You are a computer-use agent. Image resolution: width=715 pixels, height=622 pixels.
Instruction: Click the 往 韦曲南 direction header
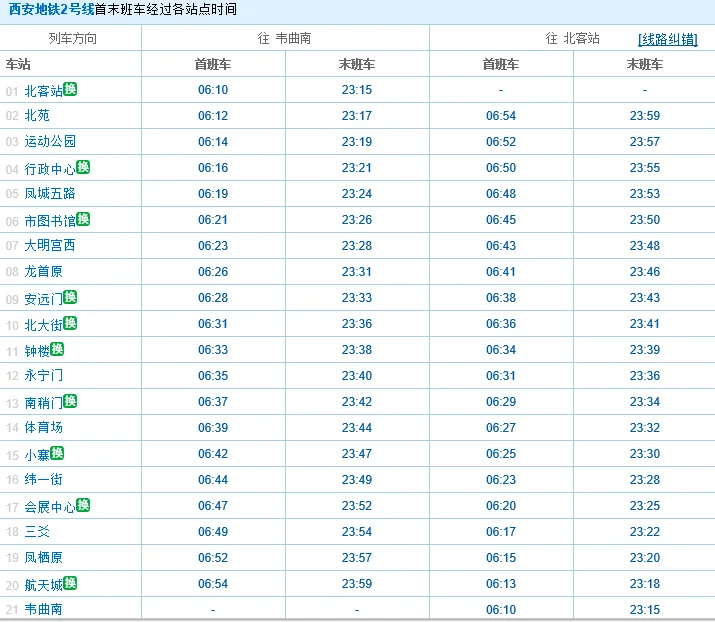[285, 38]
